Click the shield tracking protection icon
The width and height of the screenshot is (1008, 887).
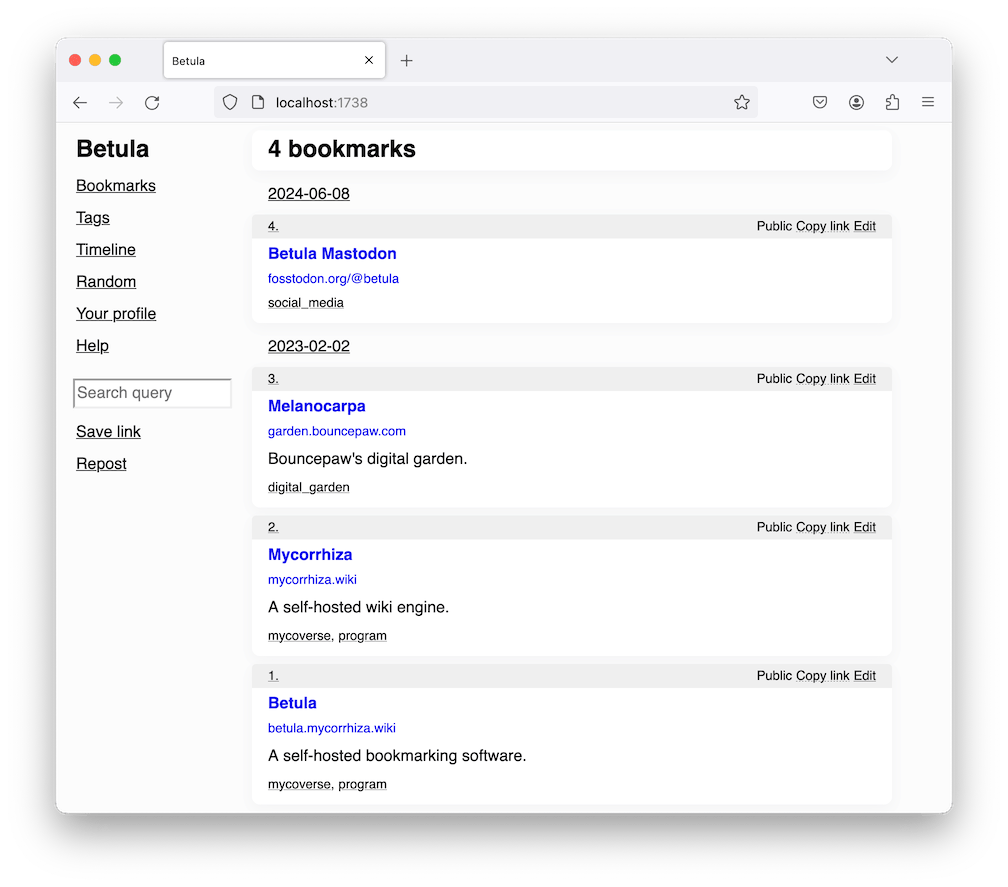(230, 102)
